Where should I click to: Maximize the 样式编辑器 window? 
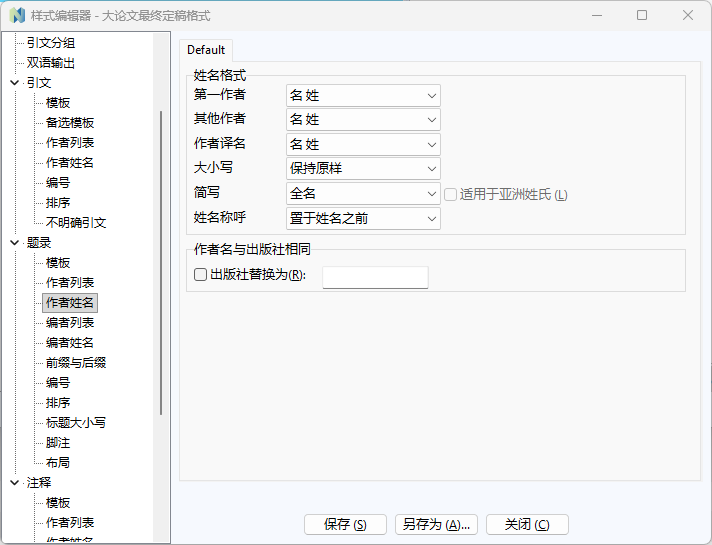click(x=642, y=15)
